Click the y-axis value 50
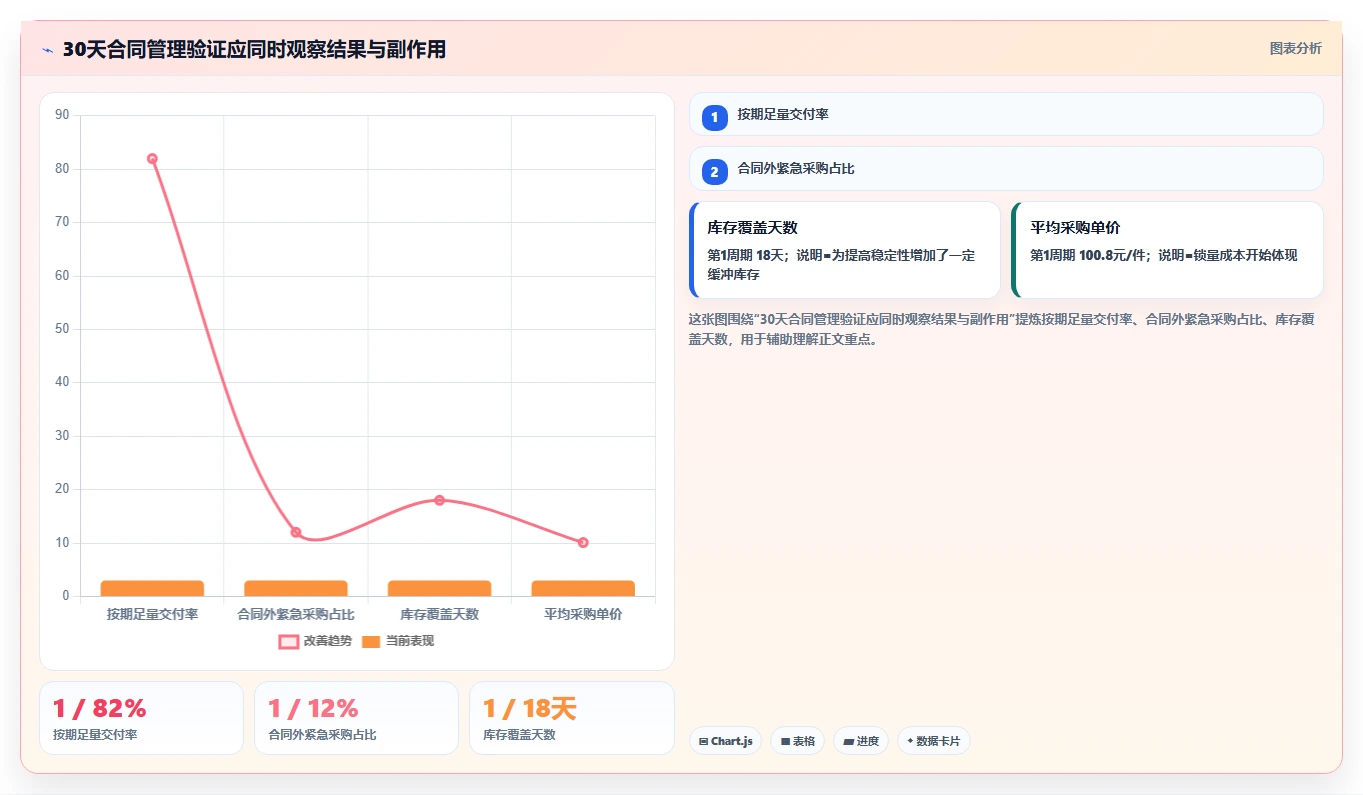The height and width of the screenshot is (795, 1363). tap(62, 329)
